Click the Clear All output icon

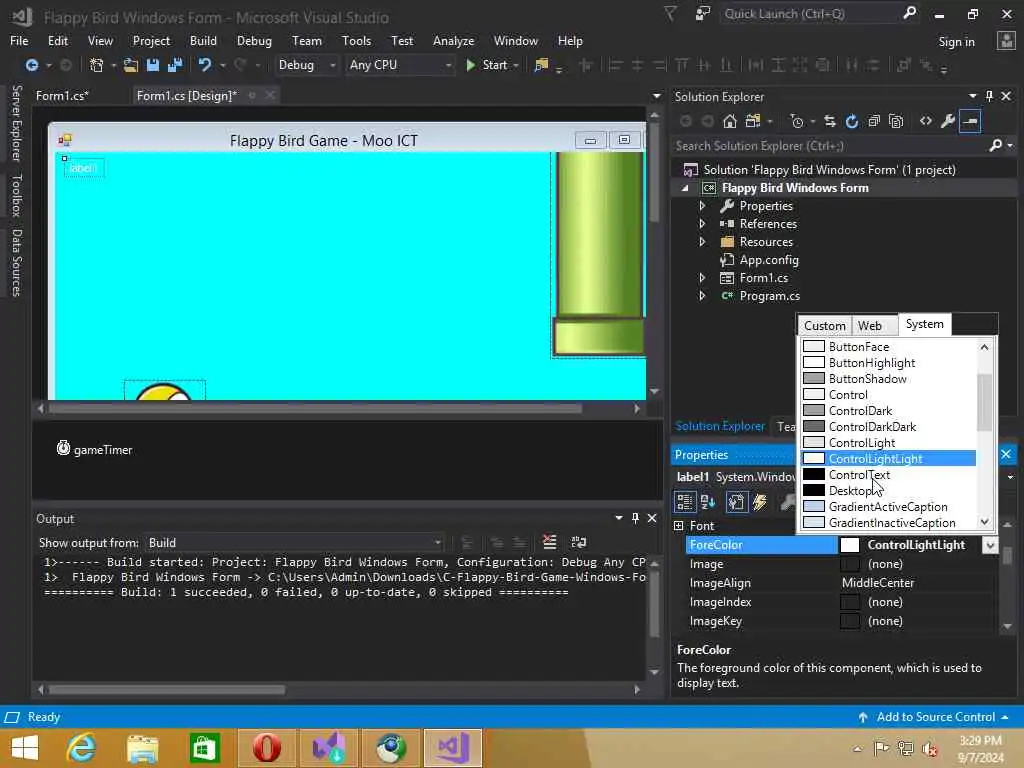(x=550, y=542)
